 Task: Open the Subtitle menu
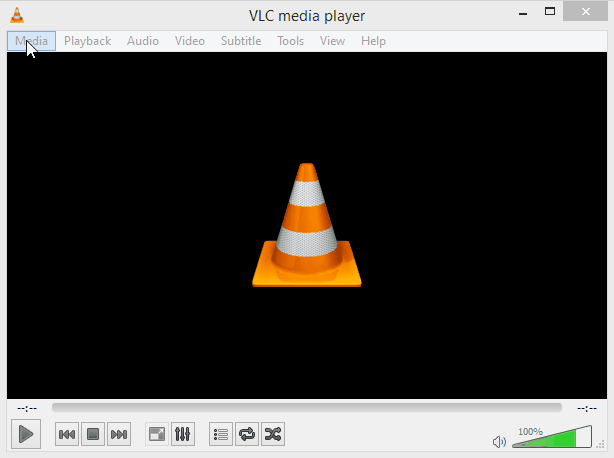click(x=241, y=41)
